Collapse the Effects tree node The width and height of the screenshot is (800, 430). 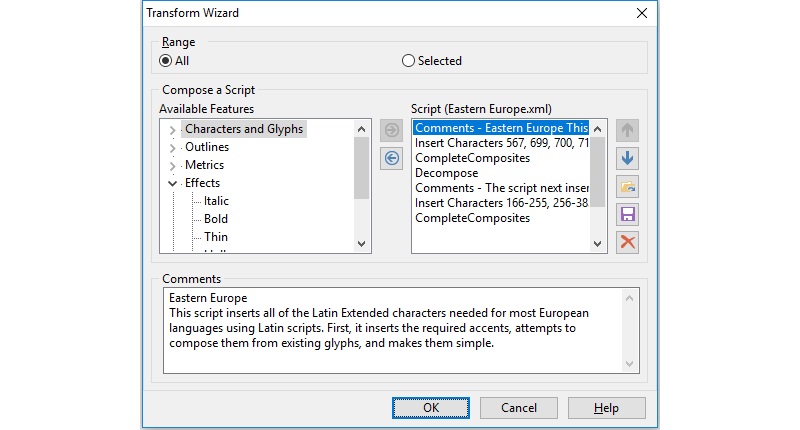(172, 183)
